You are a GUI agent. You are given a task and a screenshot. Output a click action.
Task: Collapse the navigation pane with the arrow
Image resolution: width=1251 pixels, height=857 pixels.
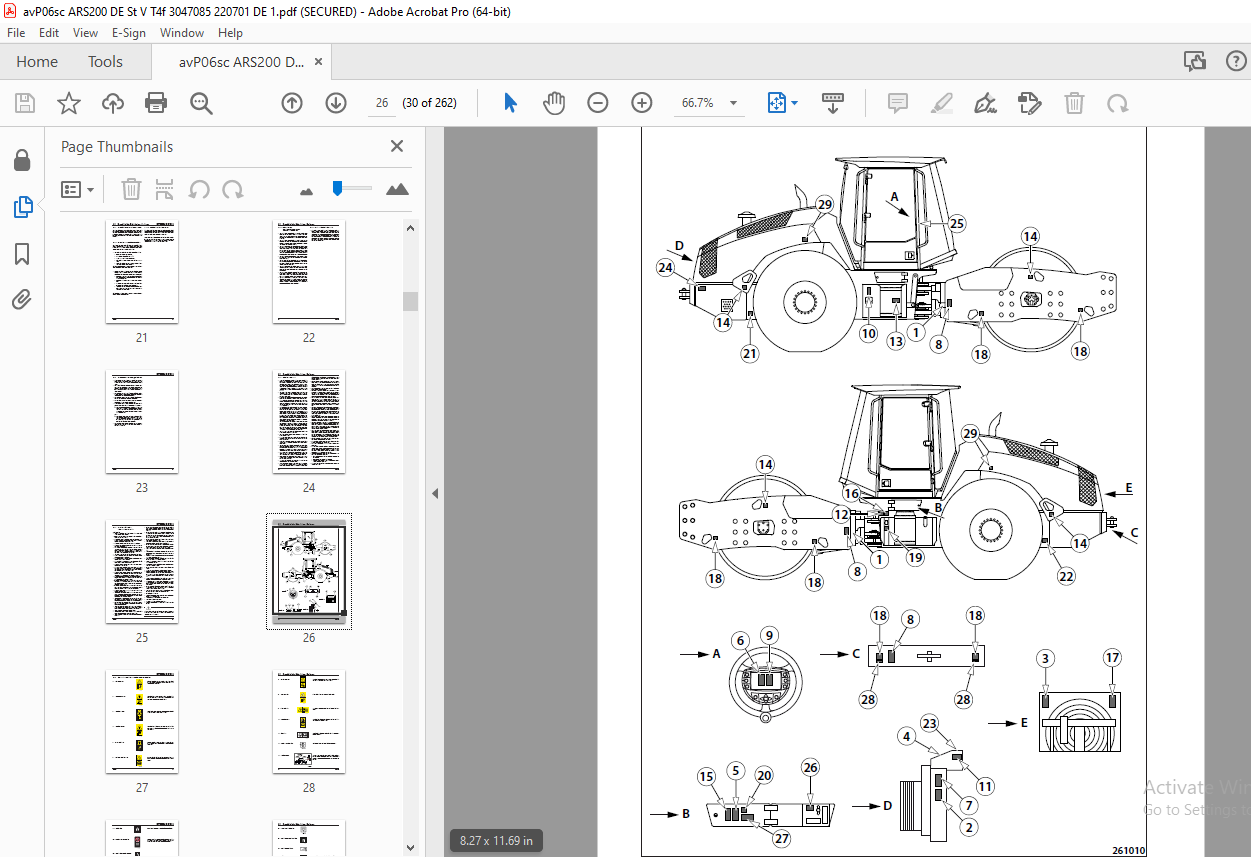point(435,493)
